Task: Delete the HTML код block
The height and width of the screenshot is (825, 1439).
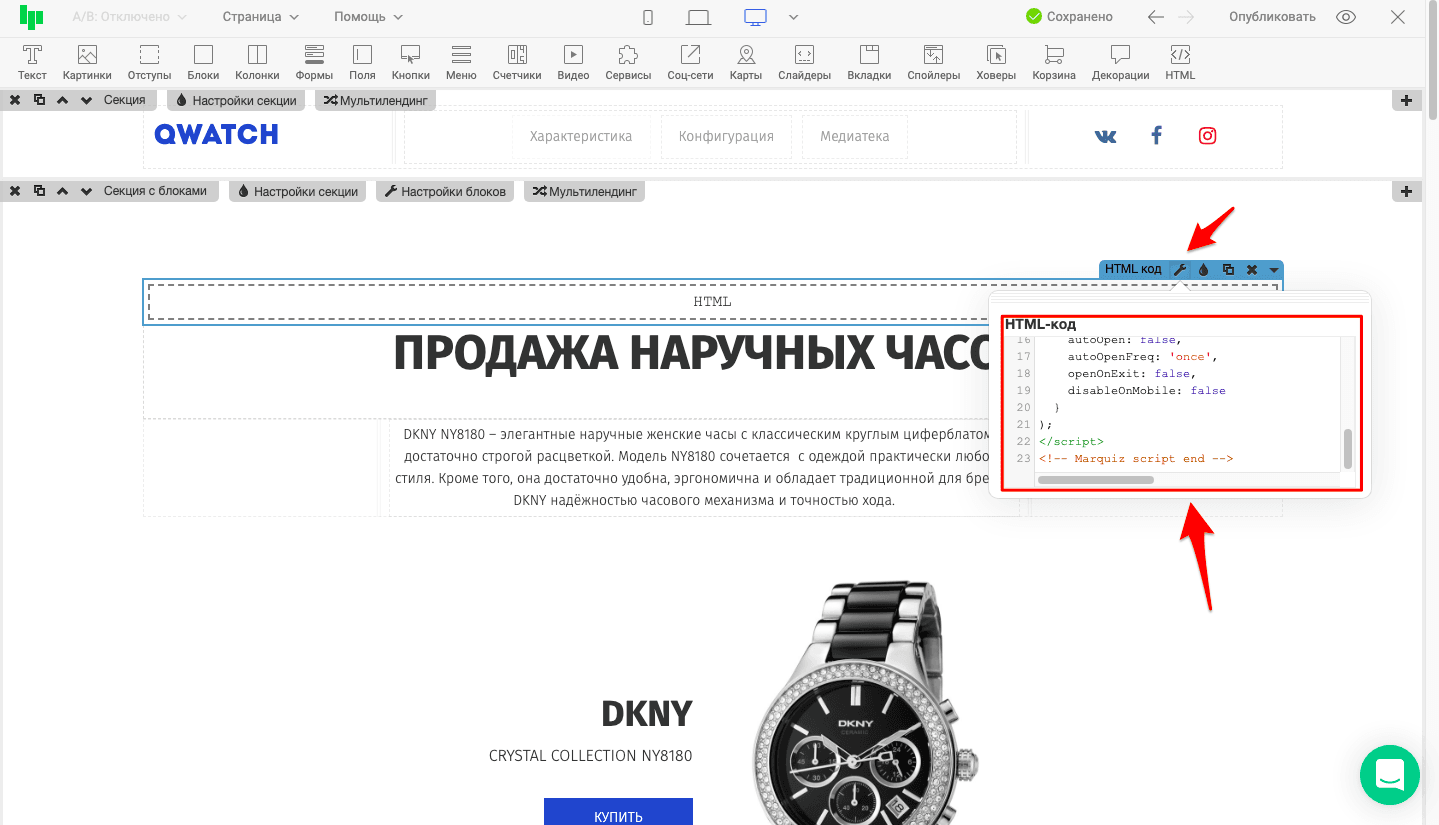Action: pyautogui.click(x=1251, y=270)
